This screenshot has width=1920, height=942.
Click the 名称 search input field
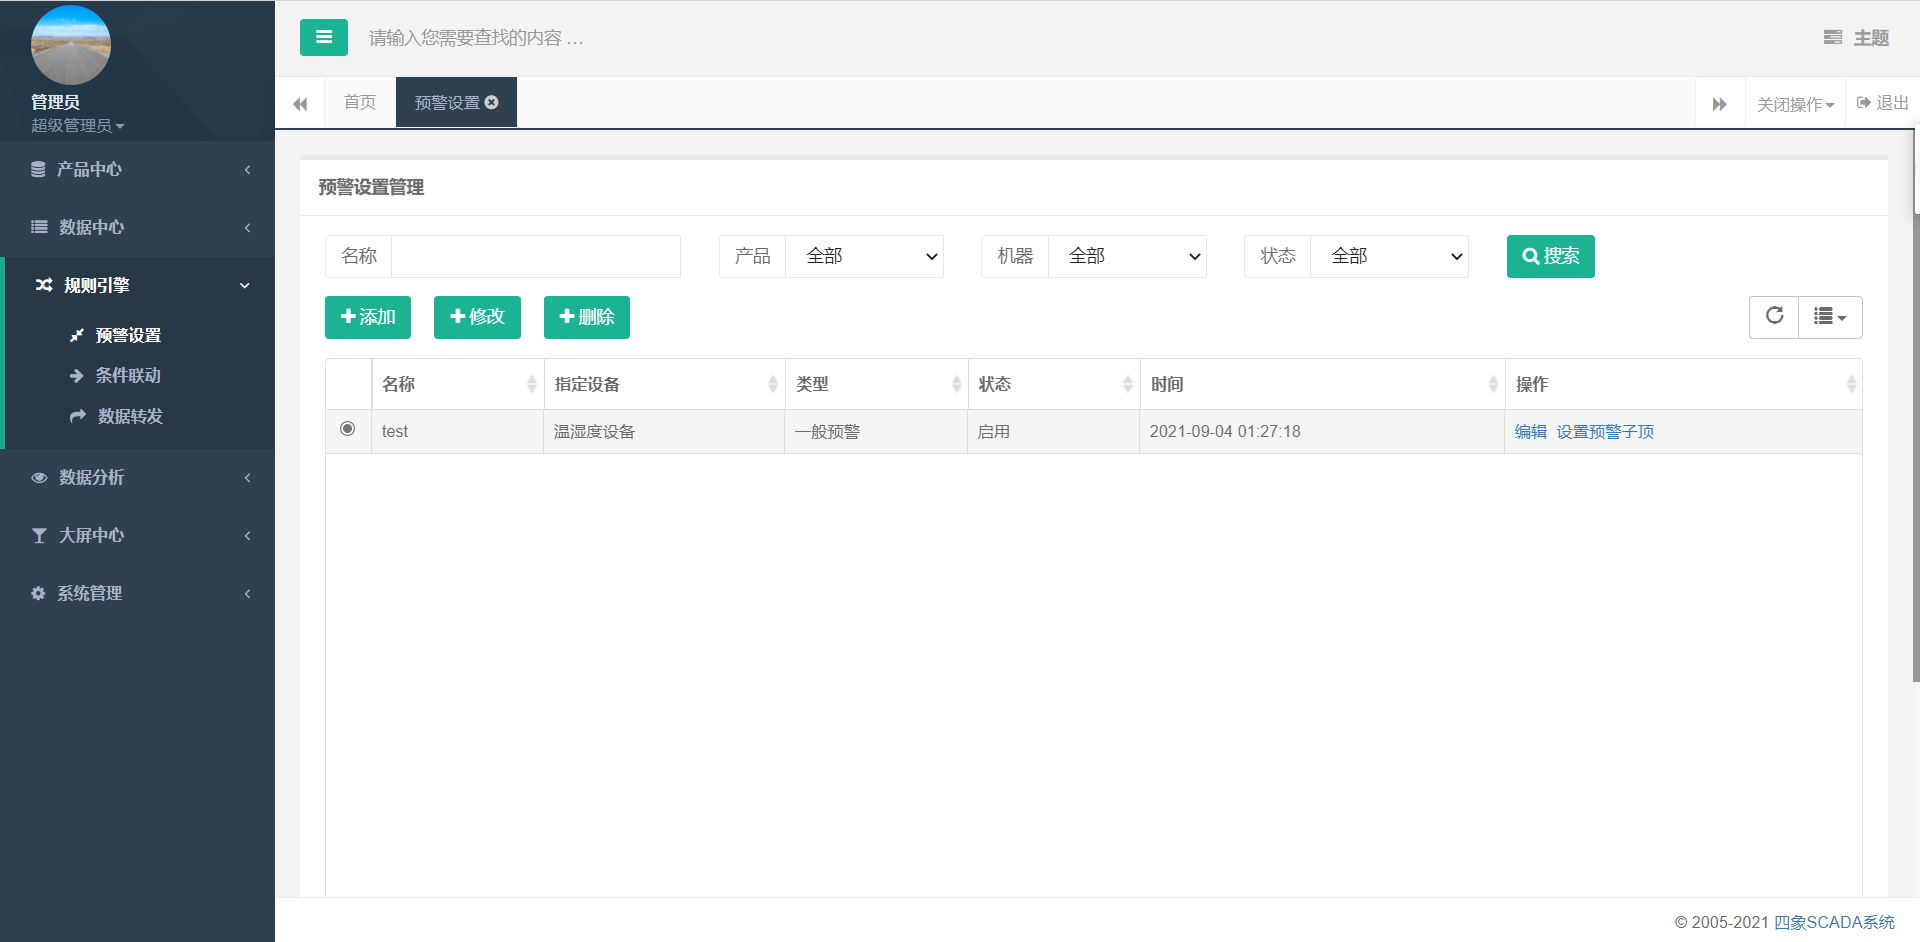tap(535, 257)
